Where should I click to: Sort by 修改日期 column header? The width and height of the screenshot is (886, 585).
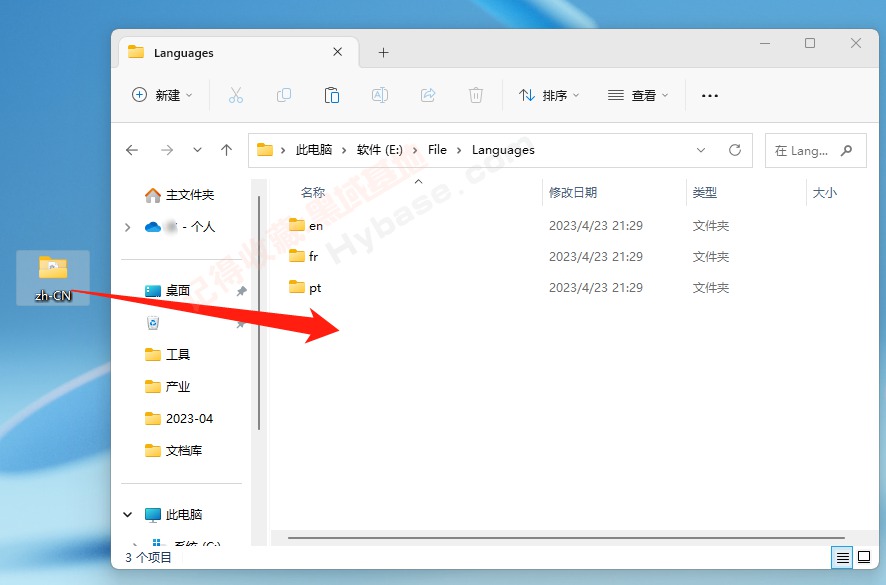[x=573, y=193]
